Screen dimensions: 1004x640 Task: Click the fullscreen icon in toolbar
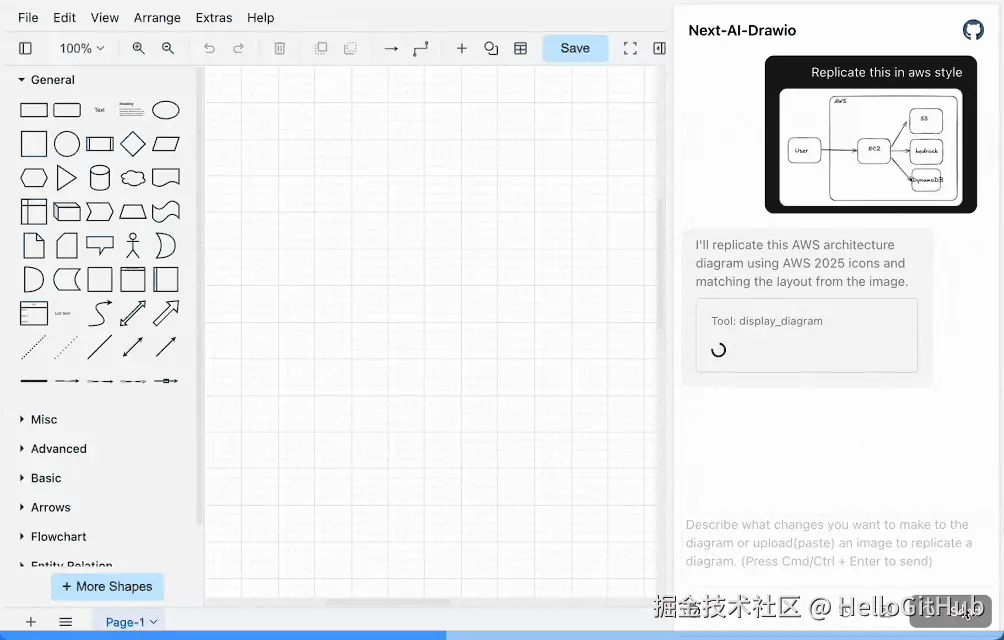[630, 48]
